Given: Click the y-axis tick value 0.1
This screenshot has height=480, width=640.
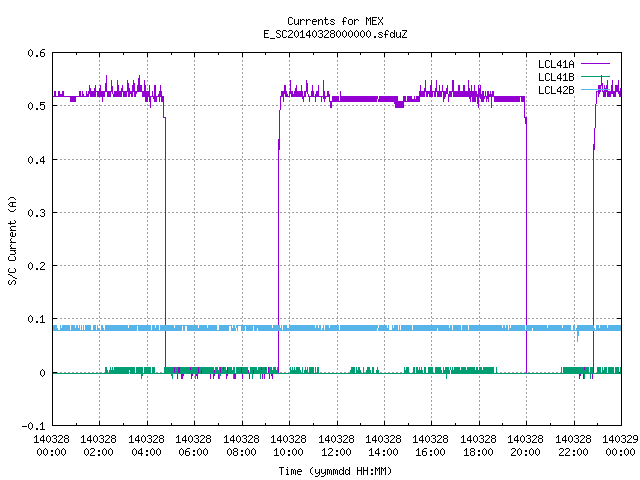Looking at the screenshot, I should tap(37, 319).
